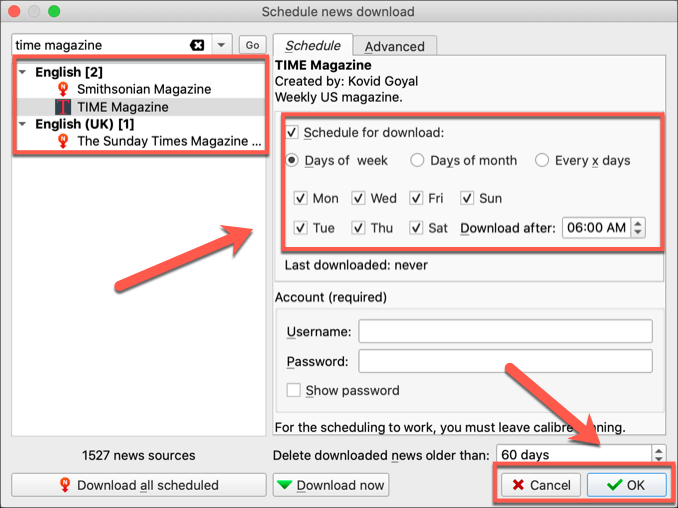Click the green Download now arrow icon
Image resolution: width=678 pixels, height=508 pixels.
tap(285, 485)
